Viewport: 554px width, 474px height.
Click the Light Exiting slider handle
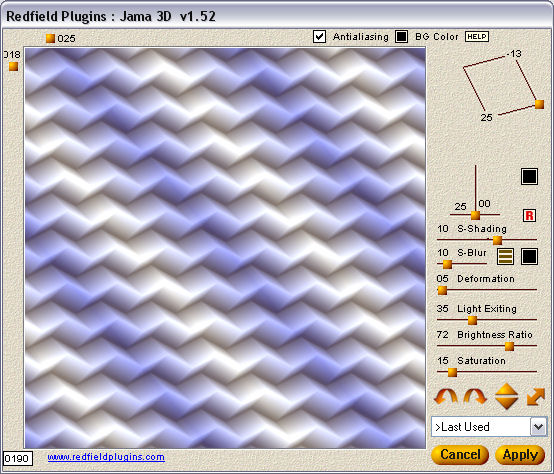[x=472, y=320]
